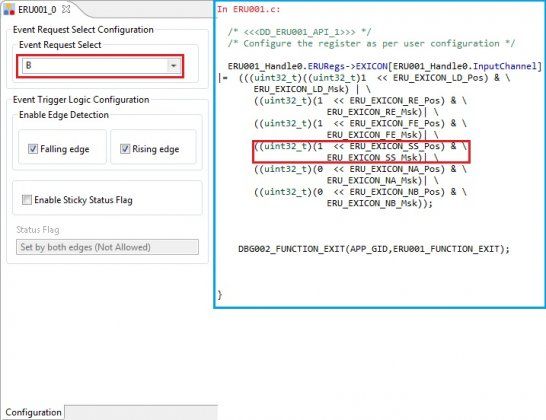This screenshot has width=546, height=420.
Task: Click the 'Enable Edge Detection' label
Action: coord(64,115)
